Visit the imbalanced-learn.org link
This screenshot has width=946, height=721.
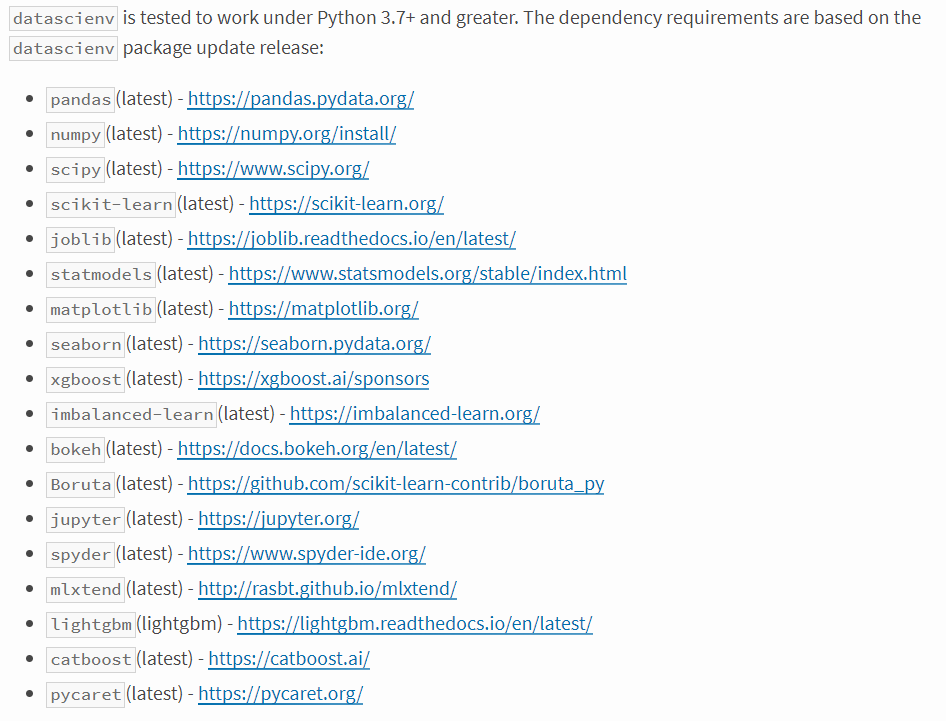coord(414,414)
